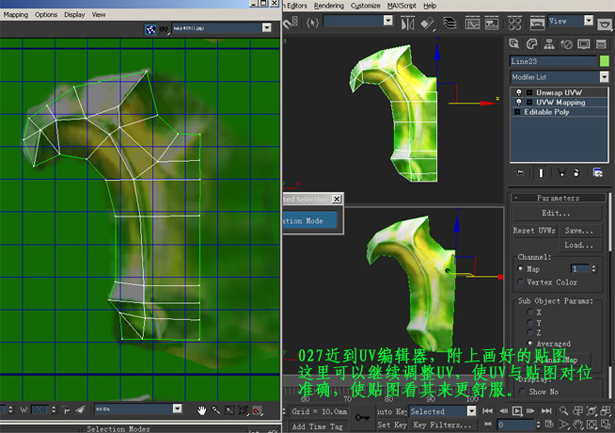Select the Vertex Color radio button
Image resolution: width=615 pixels, height=433 pixels.
pos(520,282)
